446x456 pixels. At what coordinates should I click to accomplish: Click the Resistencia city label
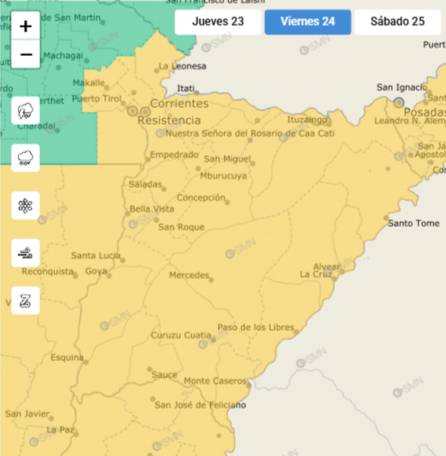coord(169,120)
